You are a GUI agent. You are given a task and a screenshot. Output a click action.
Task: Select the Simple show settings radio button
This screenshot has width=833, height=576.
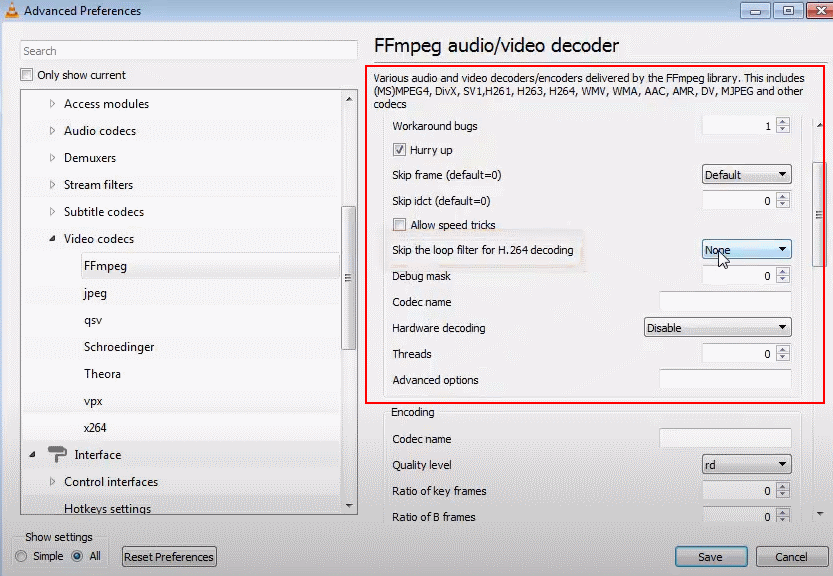click(x=22, y=556)
